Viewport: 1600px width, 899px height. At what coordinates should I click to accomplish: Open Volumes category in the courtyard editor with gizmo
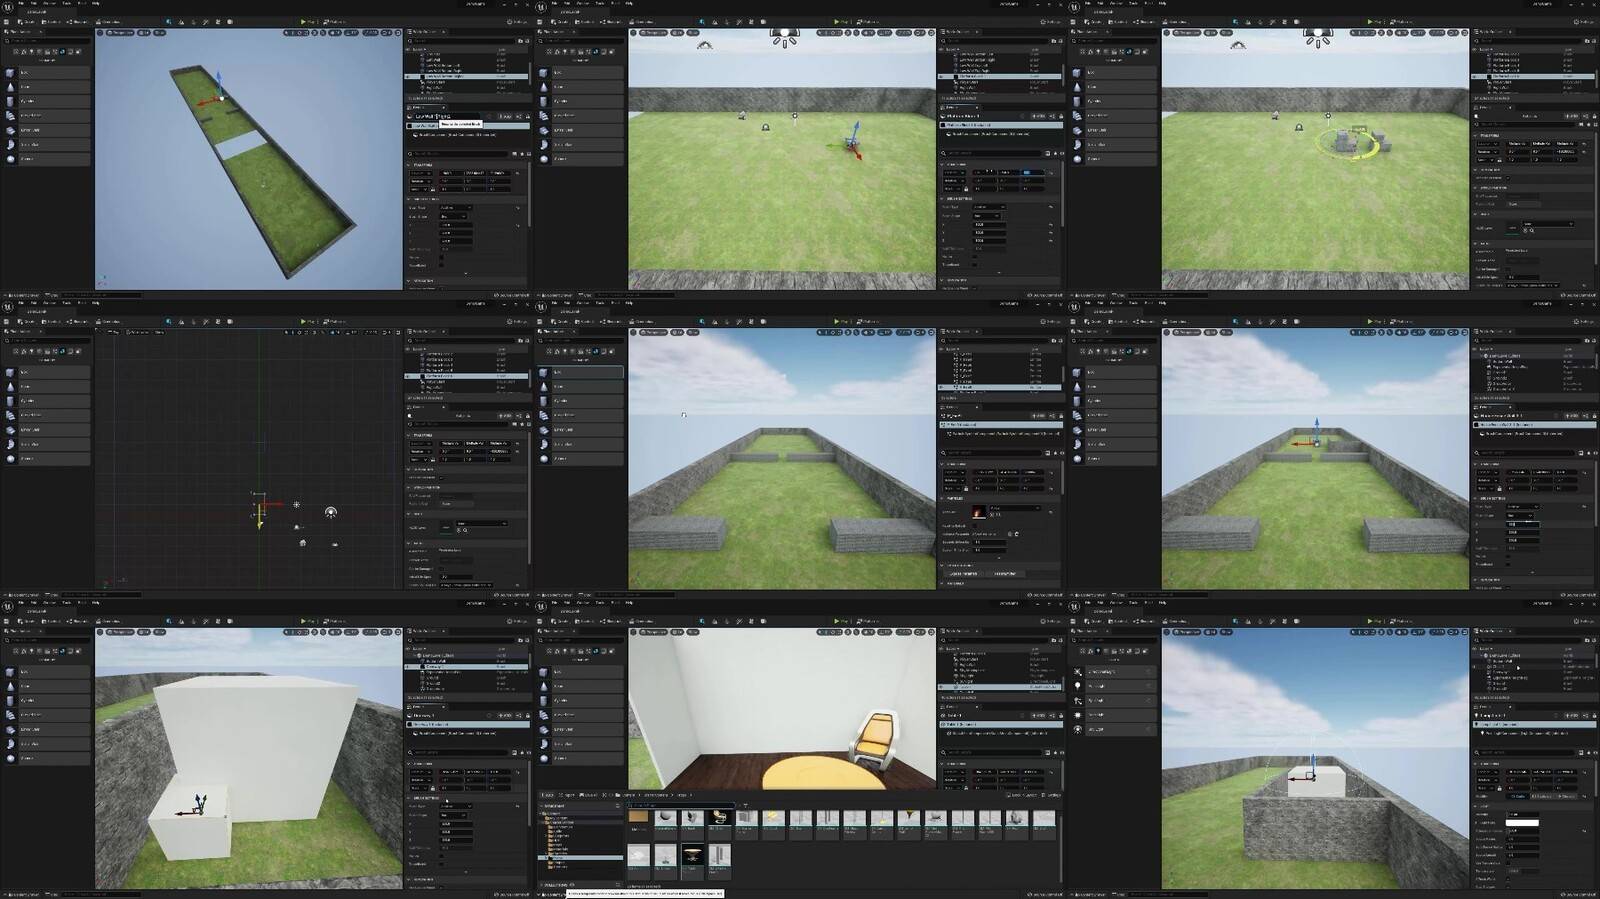click(1137, 351)
